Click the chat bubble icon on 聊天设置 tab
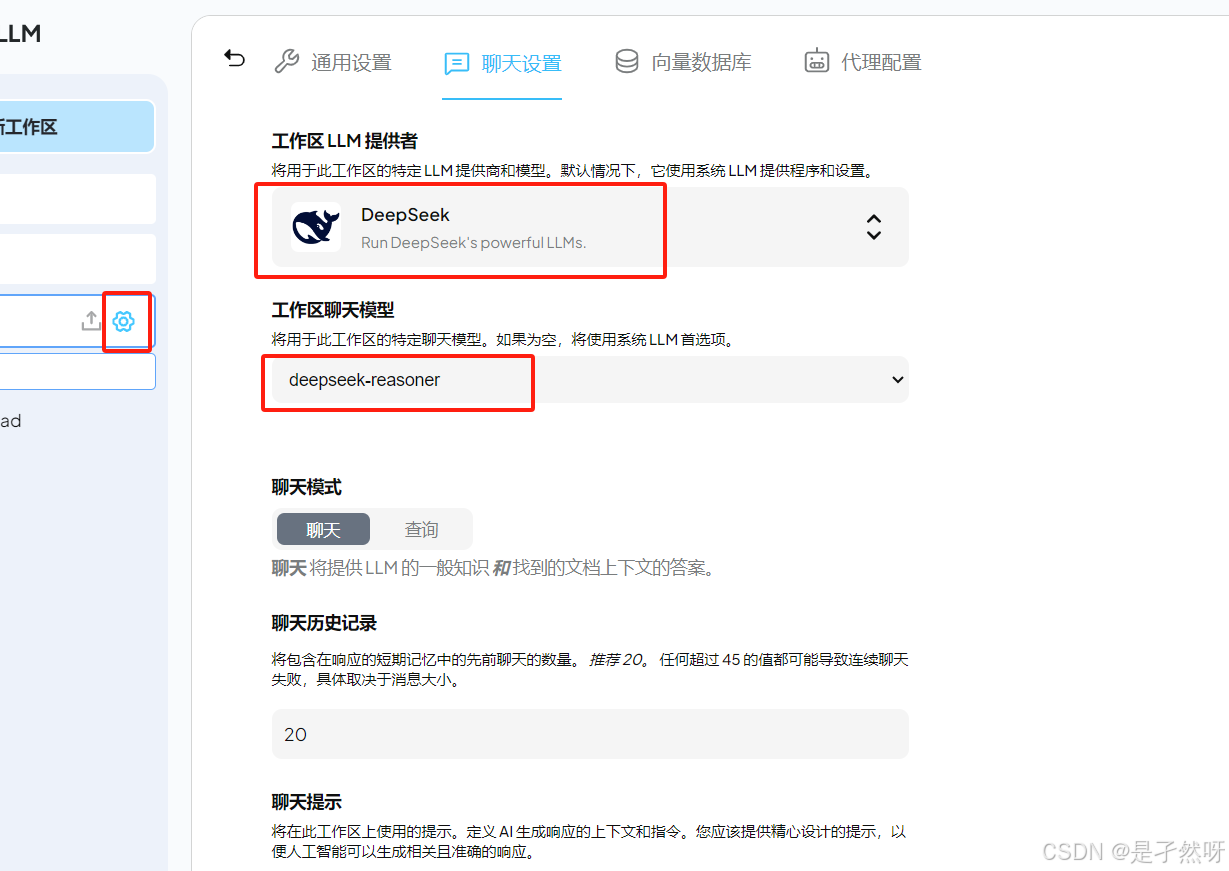Viewport: 1229px width, 871px height. tap(457, 63)
